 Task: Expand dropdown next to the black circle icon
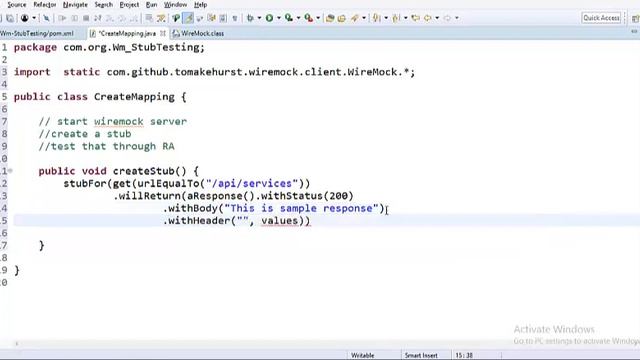(34, 18)
